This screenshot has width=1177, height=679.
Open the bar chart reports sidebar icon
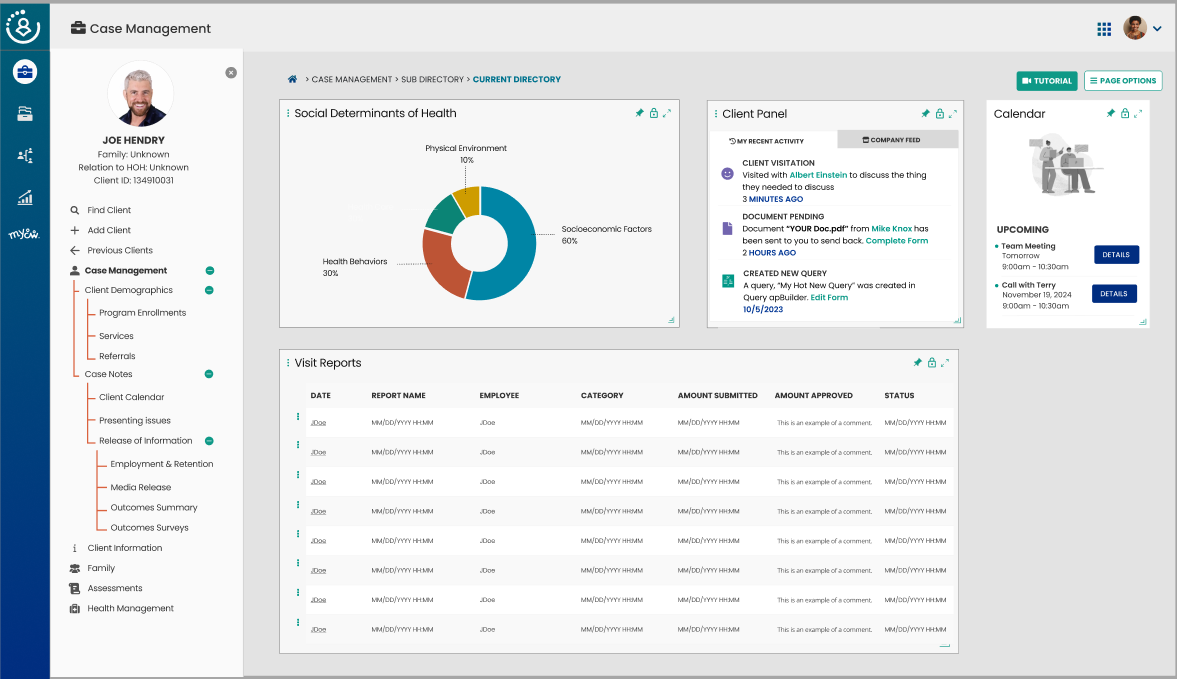tap(25, 197)
